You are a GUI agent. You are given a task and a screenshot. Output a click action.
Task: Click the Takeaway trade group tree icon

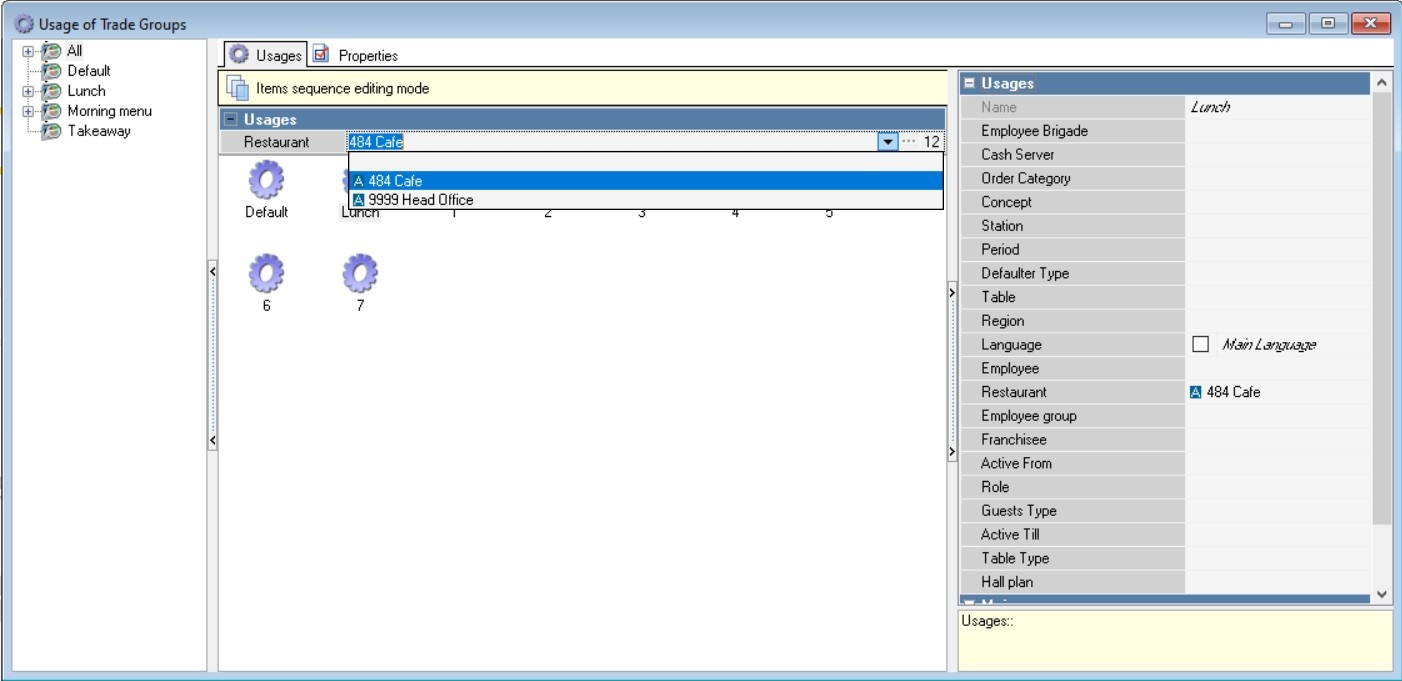click(52, 131)
